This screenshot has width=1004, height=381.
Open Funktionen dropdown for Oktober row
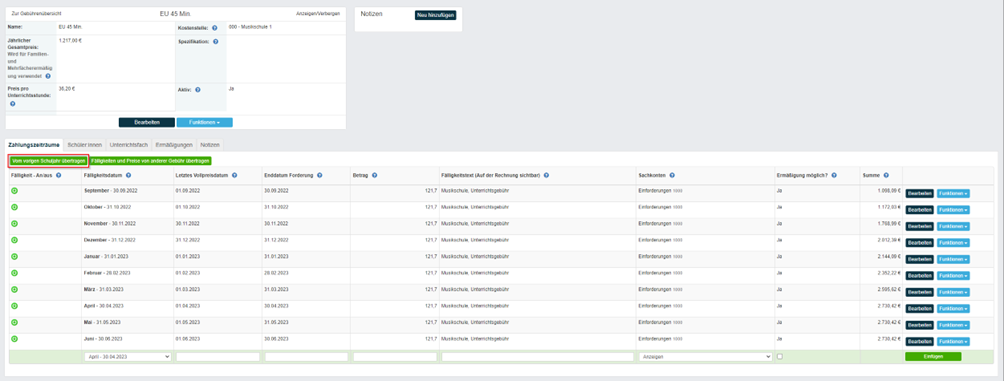[953, 209]
